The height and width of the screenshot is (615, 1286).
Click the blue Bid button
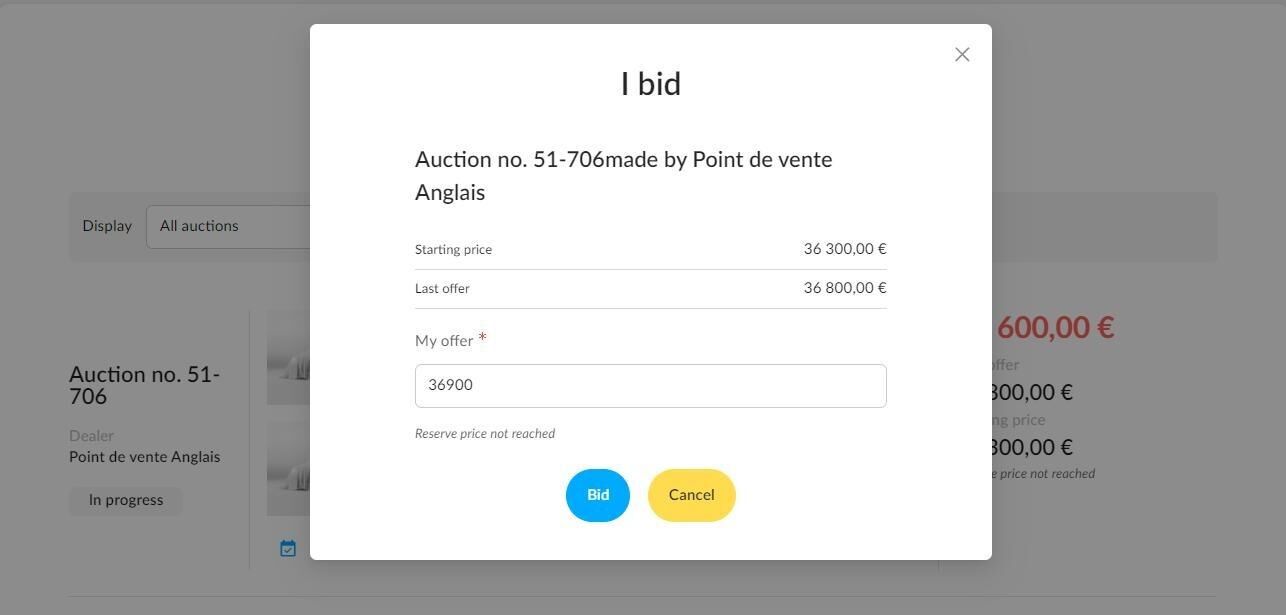[598, 495]
